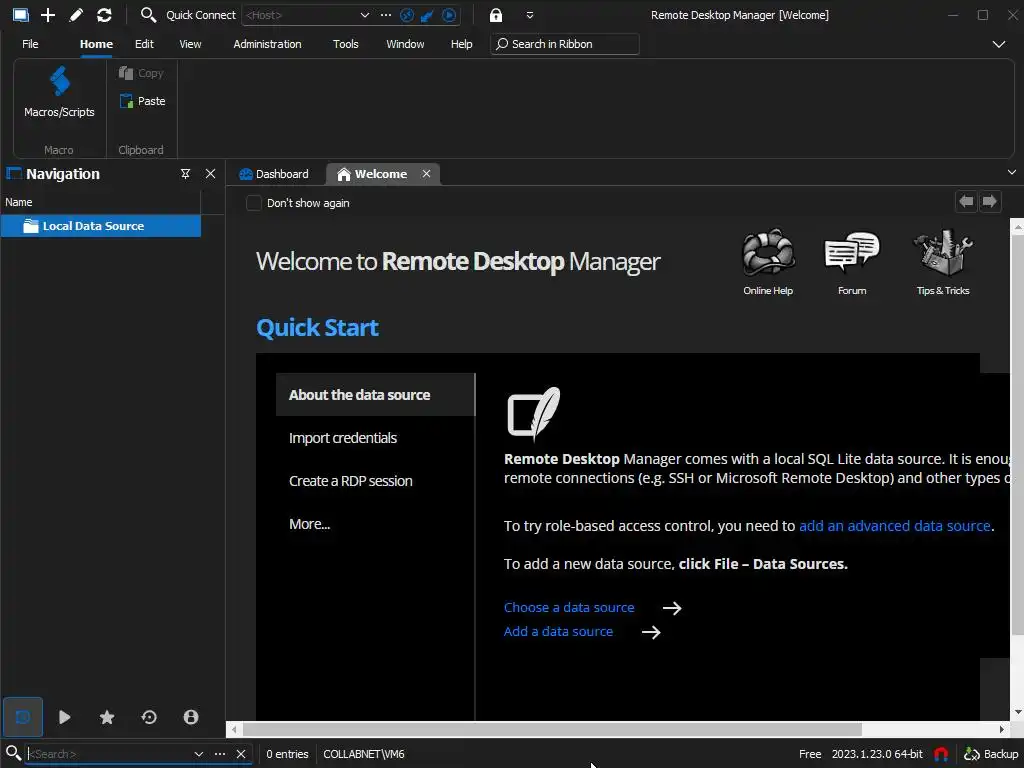The height and width of the screenshot is (768, 1024).
Task: Click the bottom Search input field
Action: tap(108, 754)
